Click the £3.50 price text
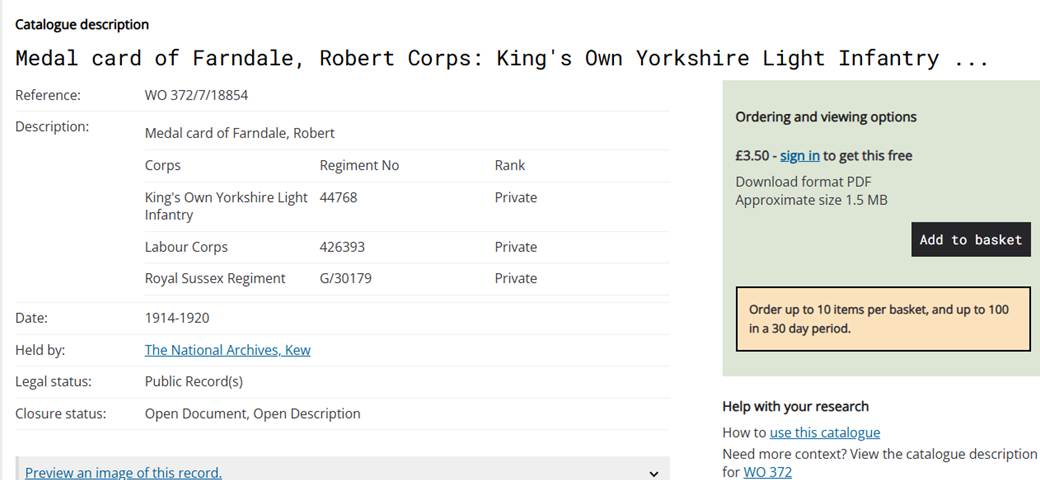The image size is (1040, 480). click(752, 156)
